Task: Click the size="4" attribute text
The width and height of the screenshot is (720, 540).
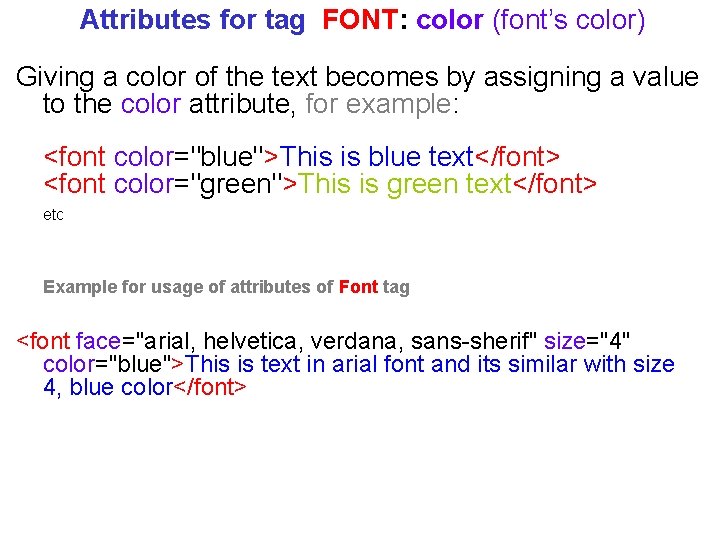Action: pos(587,342)
